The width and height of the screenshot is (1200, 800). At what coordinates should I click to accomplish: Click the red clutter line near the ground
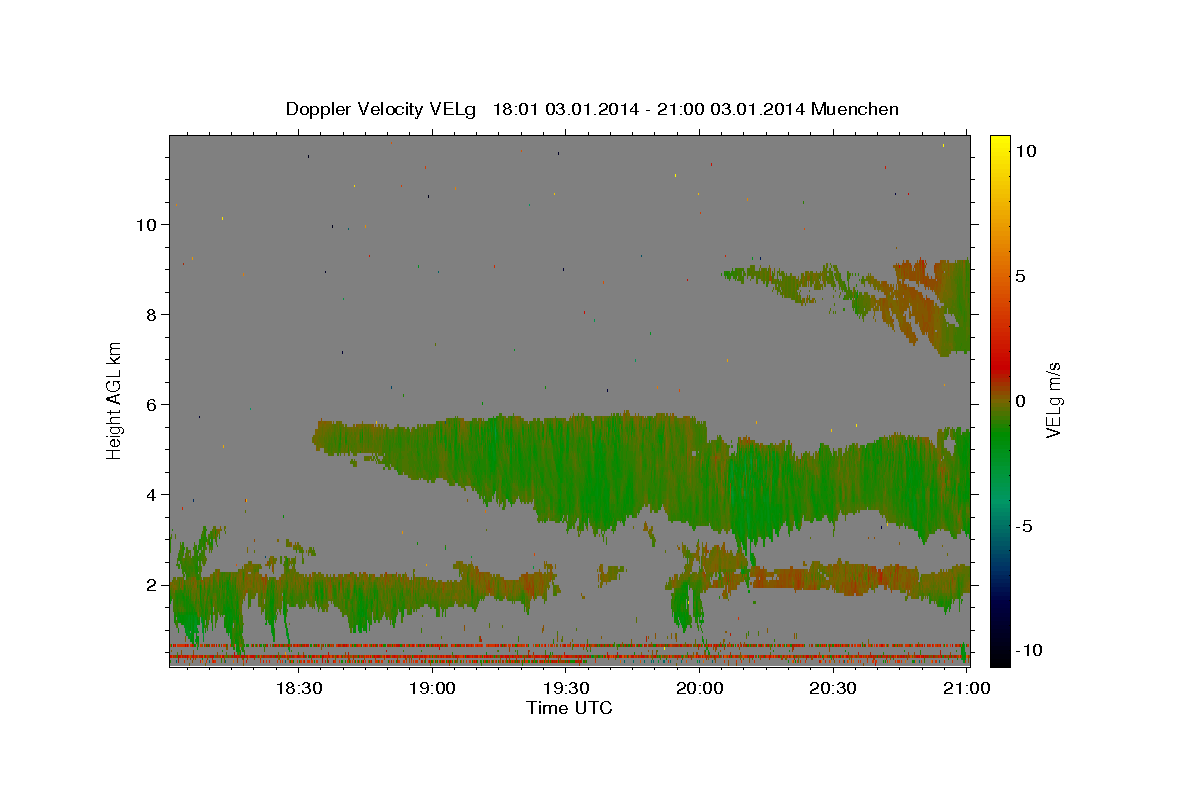[569, 646]
